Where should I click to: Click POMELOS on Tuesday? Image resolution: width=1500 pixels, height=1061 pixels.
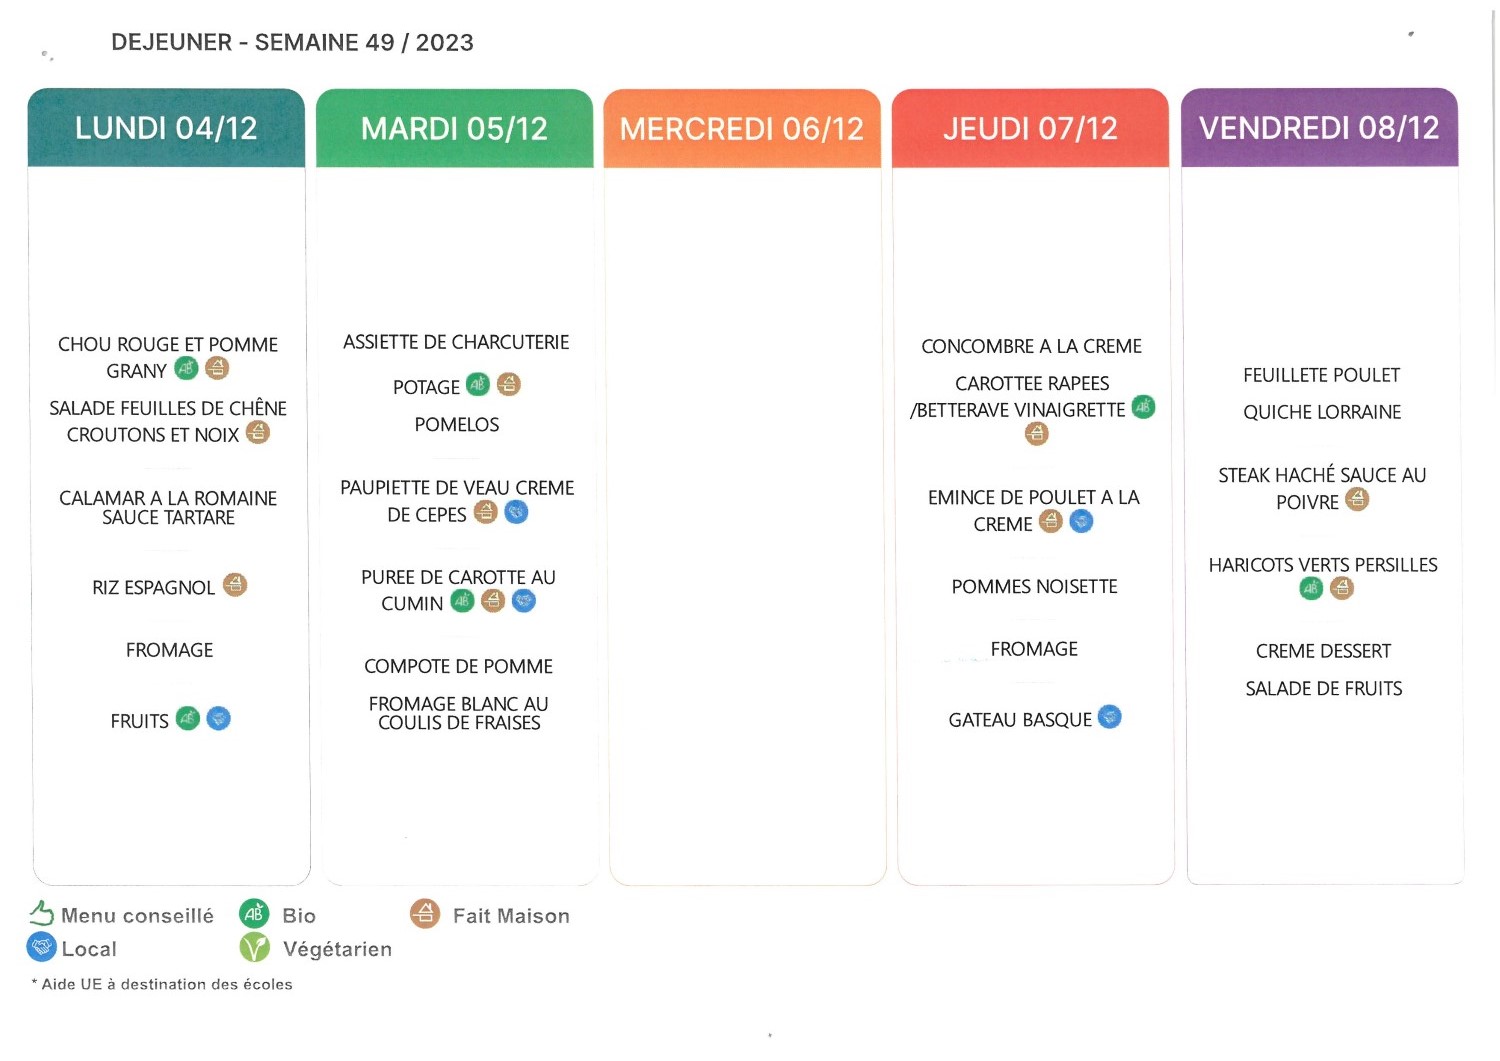click(x=457, y=424)
